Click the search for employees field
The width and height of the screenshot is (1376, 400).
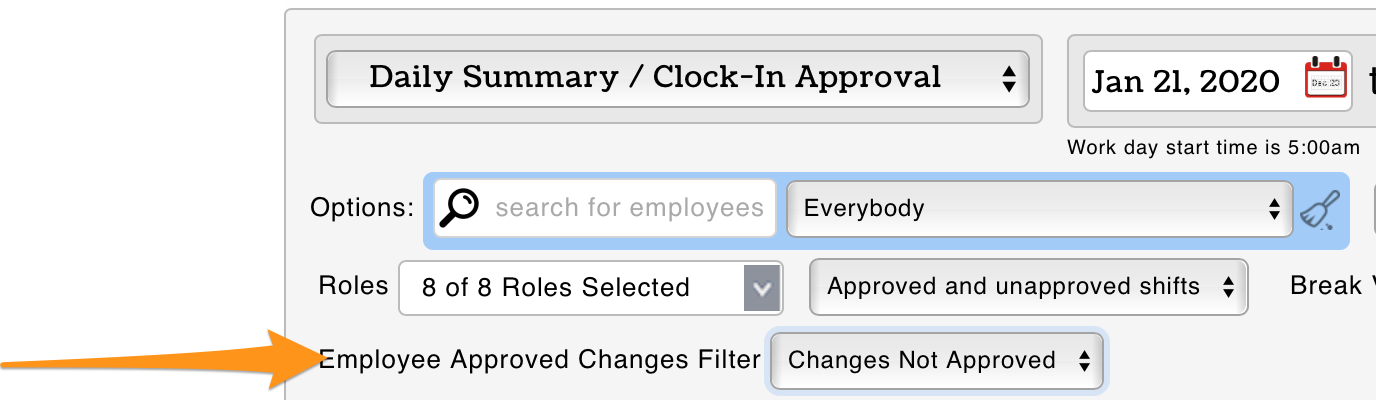coord(629,208)
